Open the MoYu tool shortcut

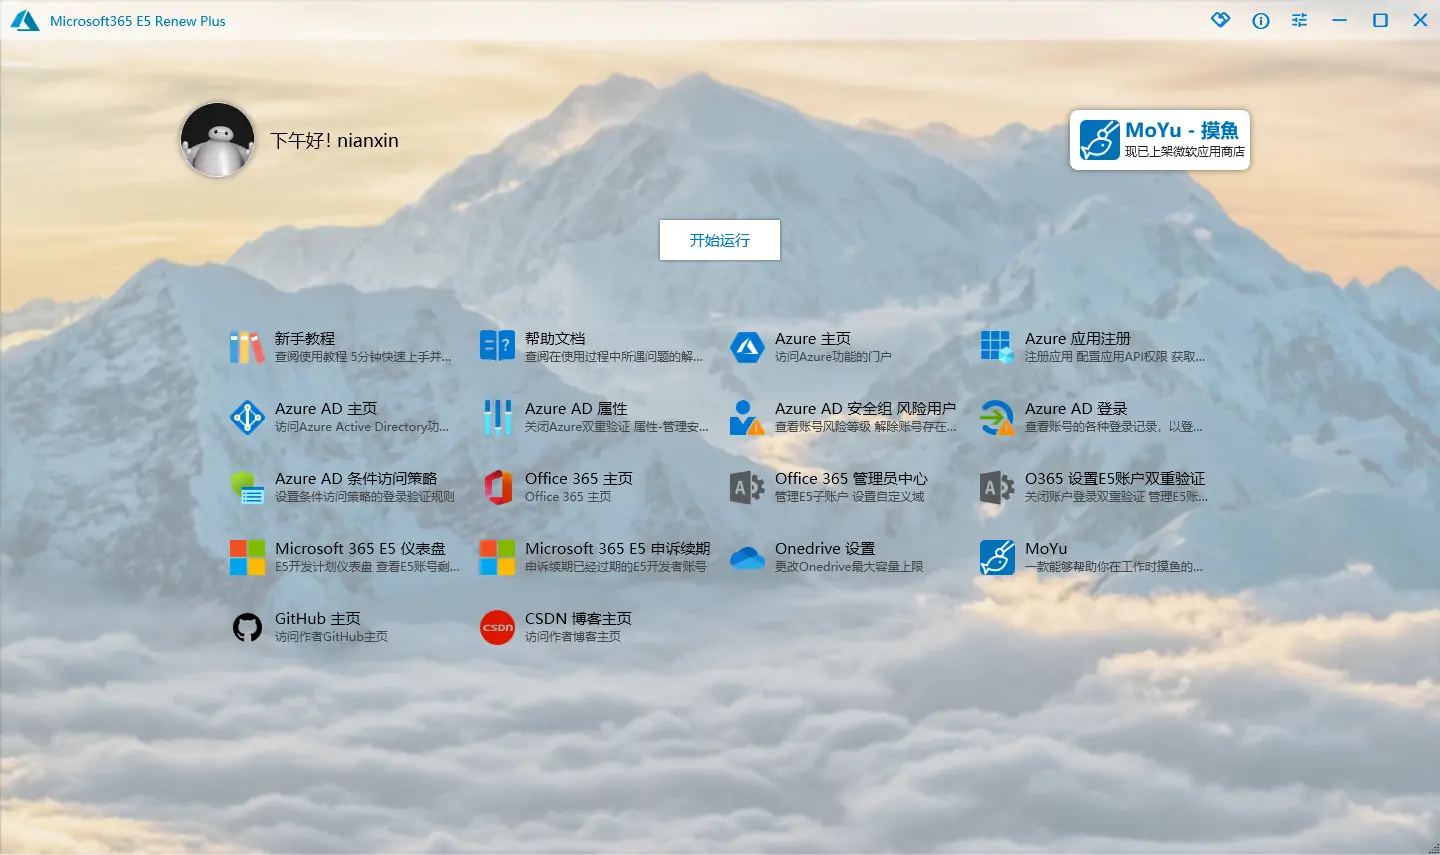coord(1045,556)
